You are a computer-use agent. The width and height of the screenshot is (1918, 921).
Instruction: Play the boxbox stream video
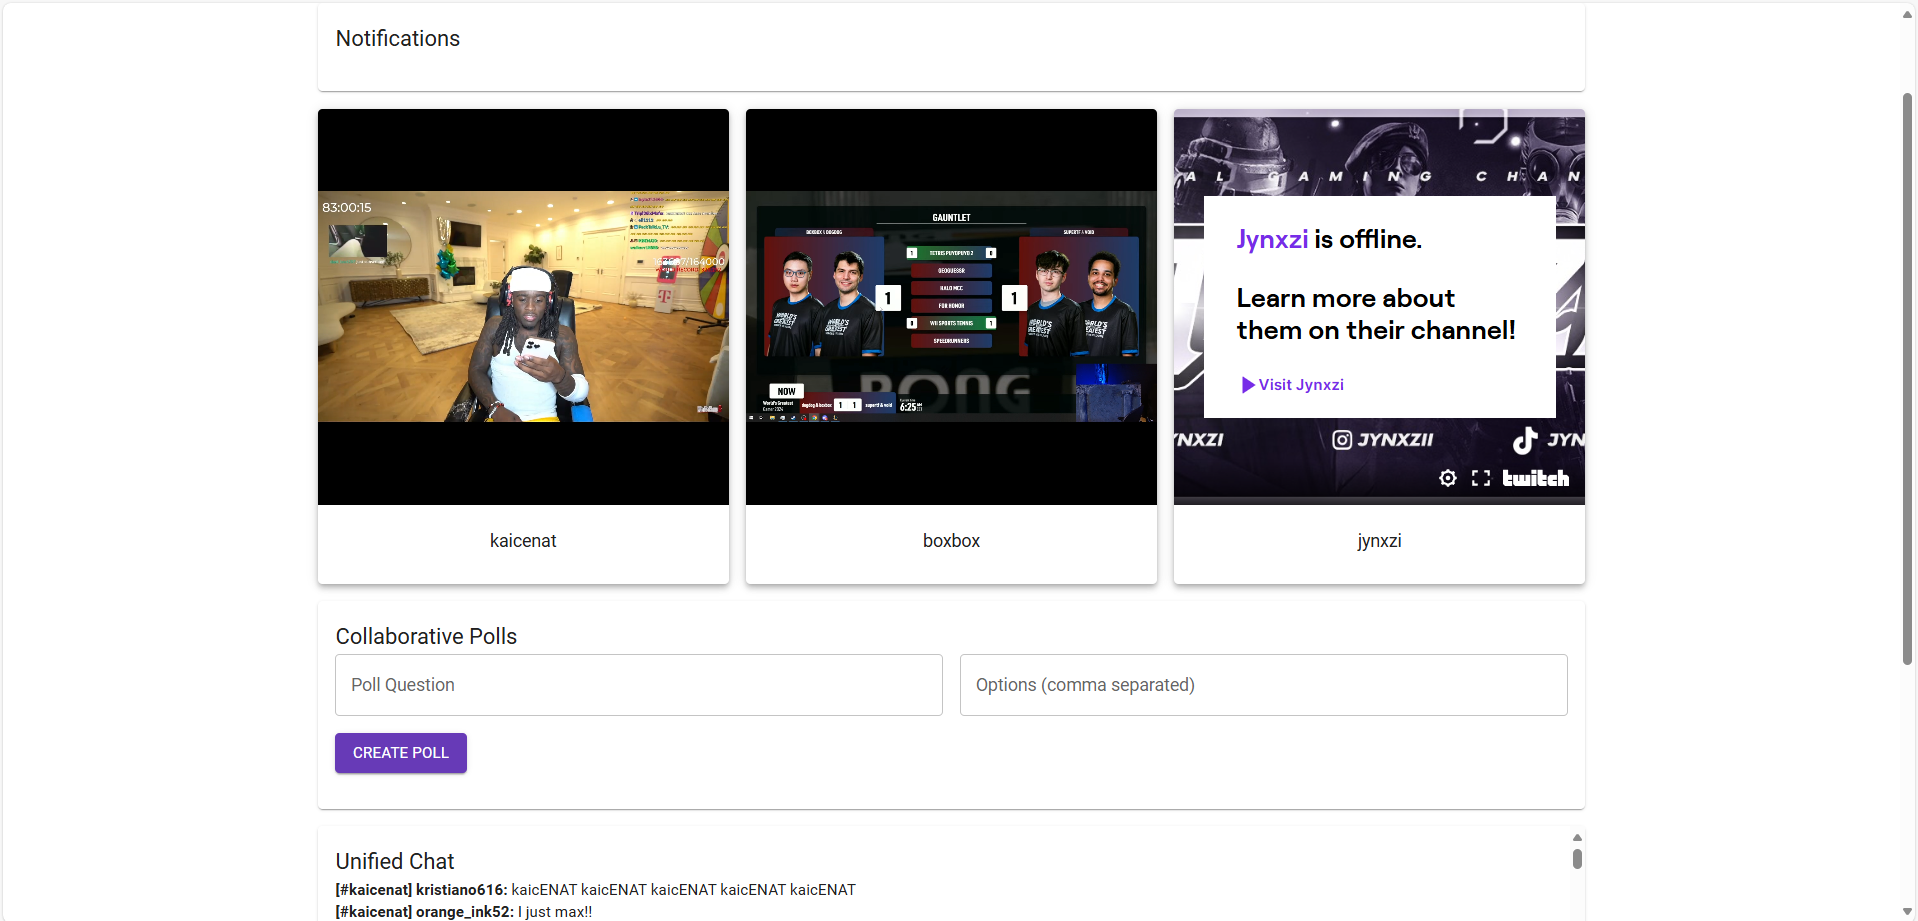(x=951, y=307)
